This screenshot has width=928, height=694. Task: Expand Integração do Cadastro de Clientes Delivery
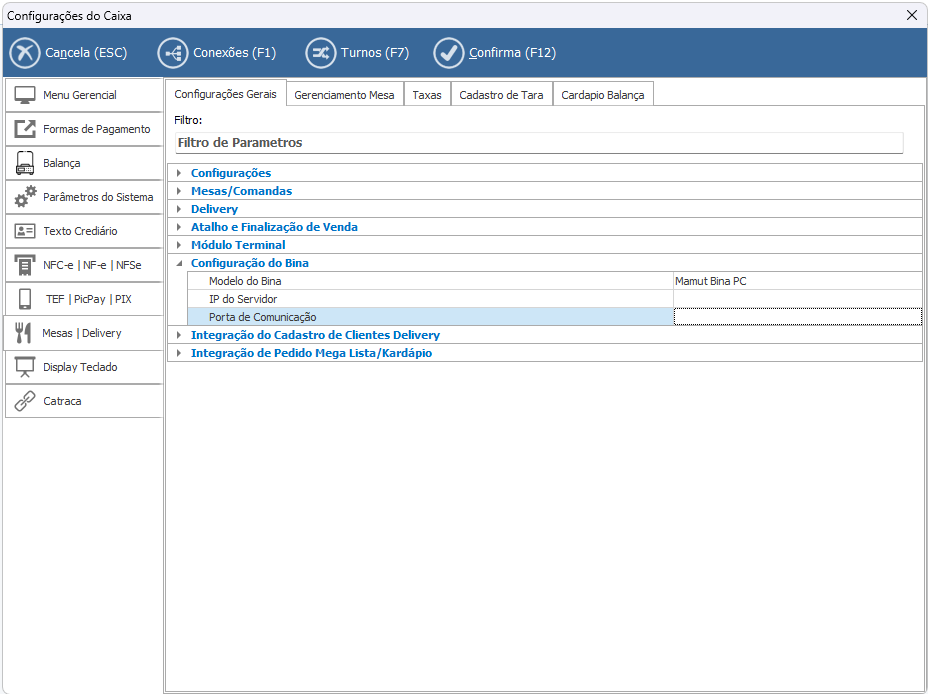point(179,335)
